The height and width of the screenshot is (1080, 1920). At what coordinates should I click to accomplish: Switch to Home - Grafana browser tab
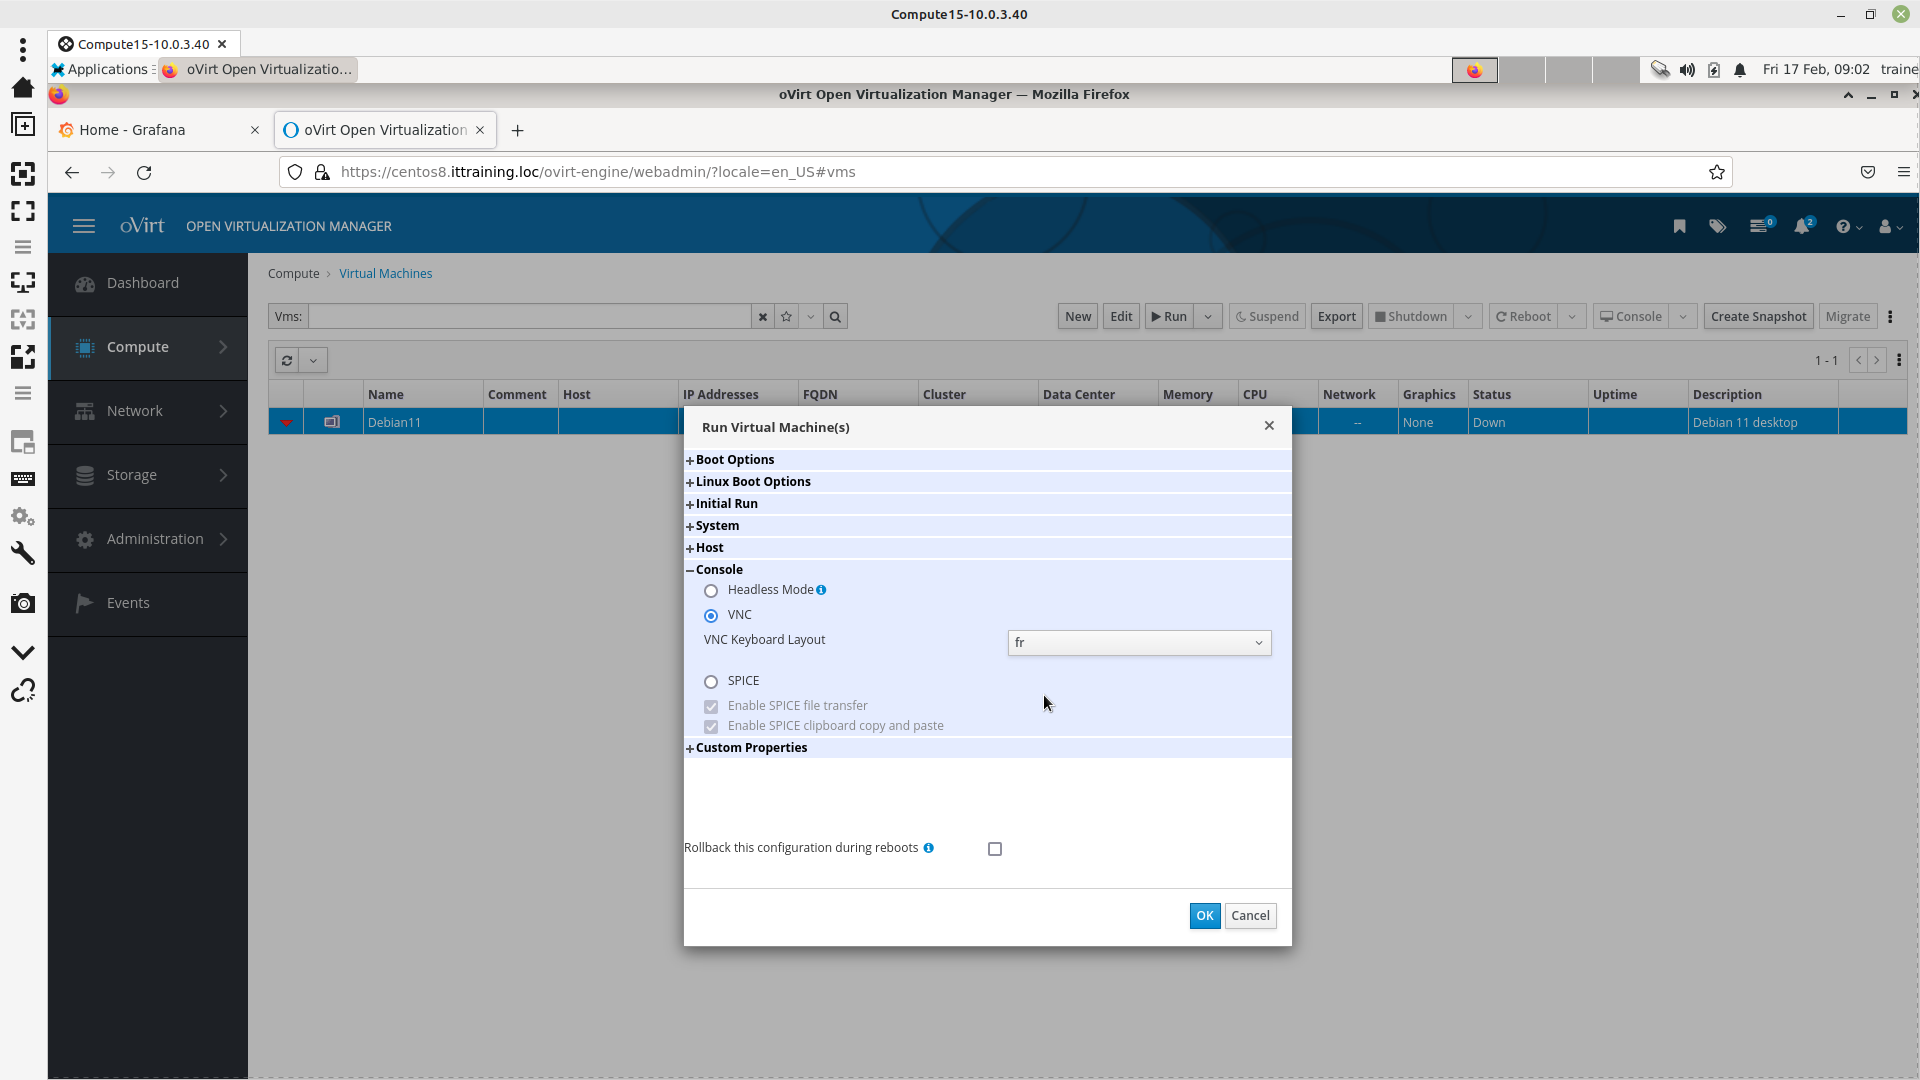point(133,130)
